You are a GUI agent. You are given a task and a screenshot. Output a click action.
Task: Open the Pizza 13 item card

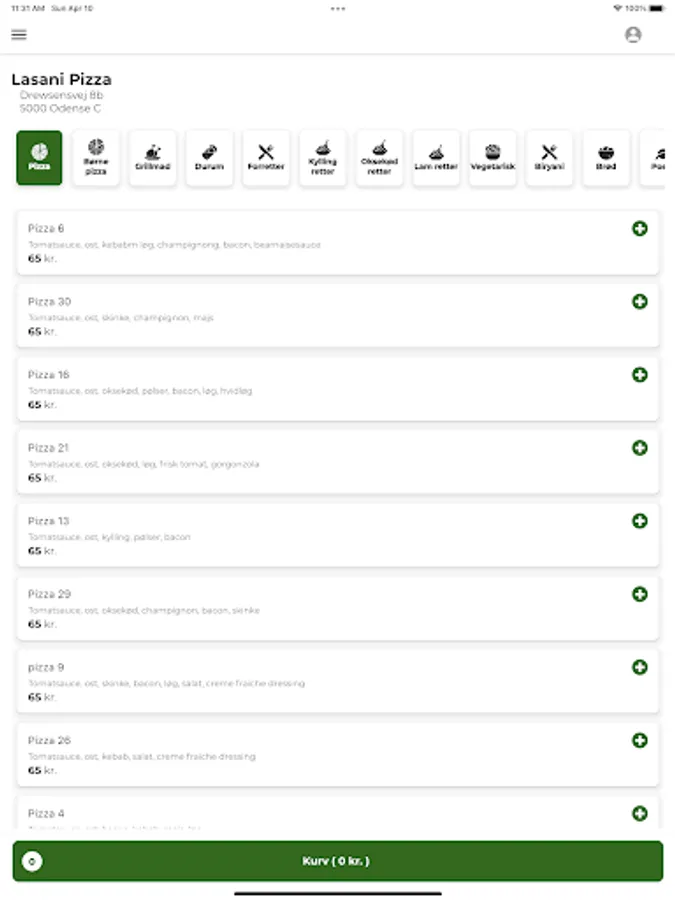pos(300,535)
